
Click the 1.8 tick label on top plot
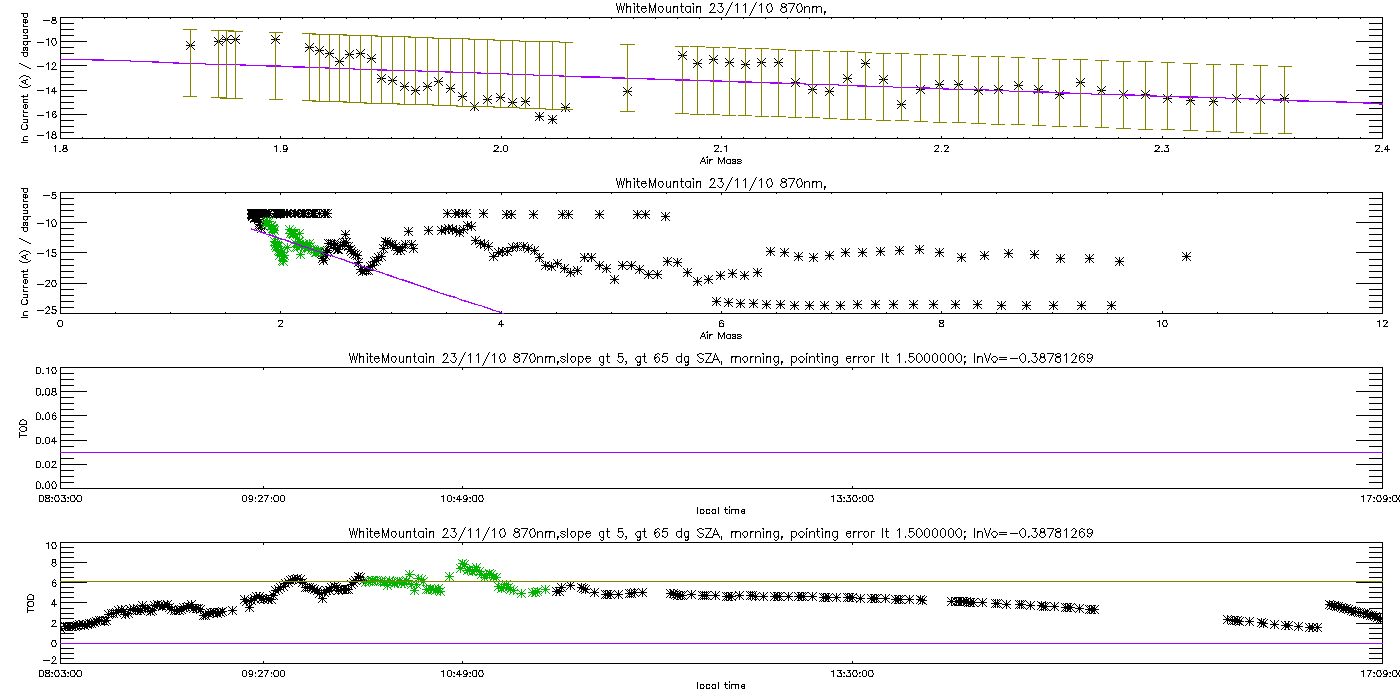coord(60,149)
